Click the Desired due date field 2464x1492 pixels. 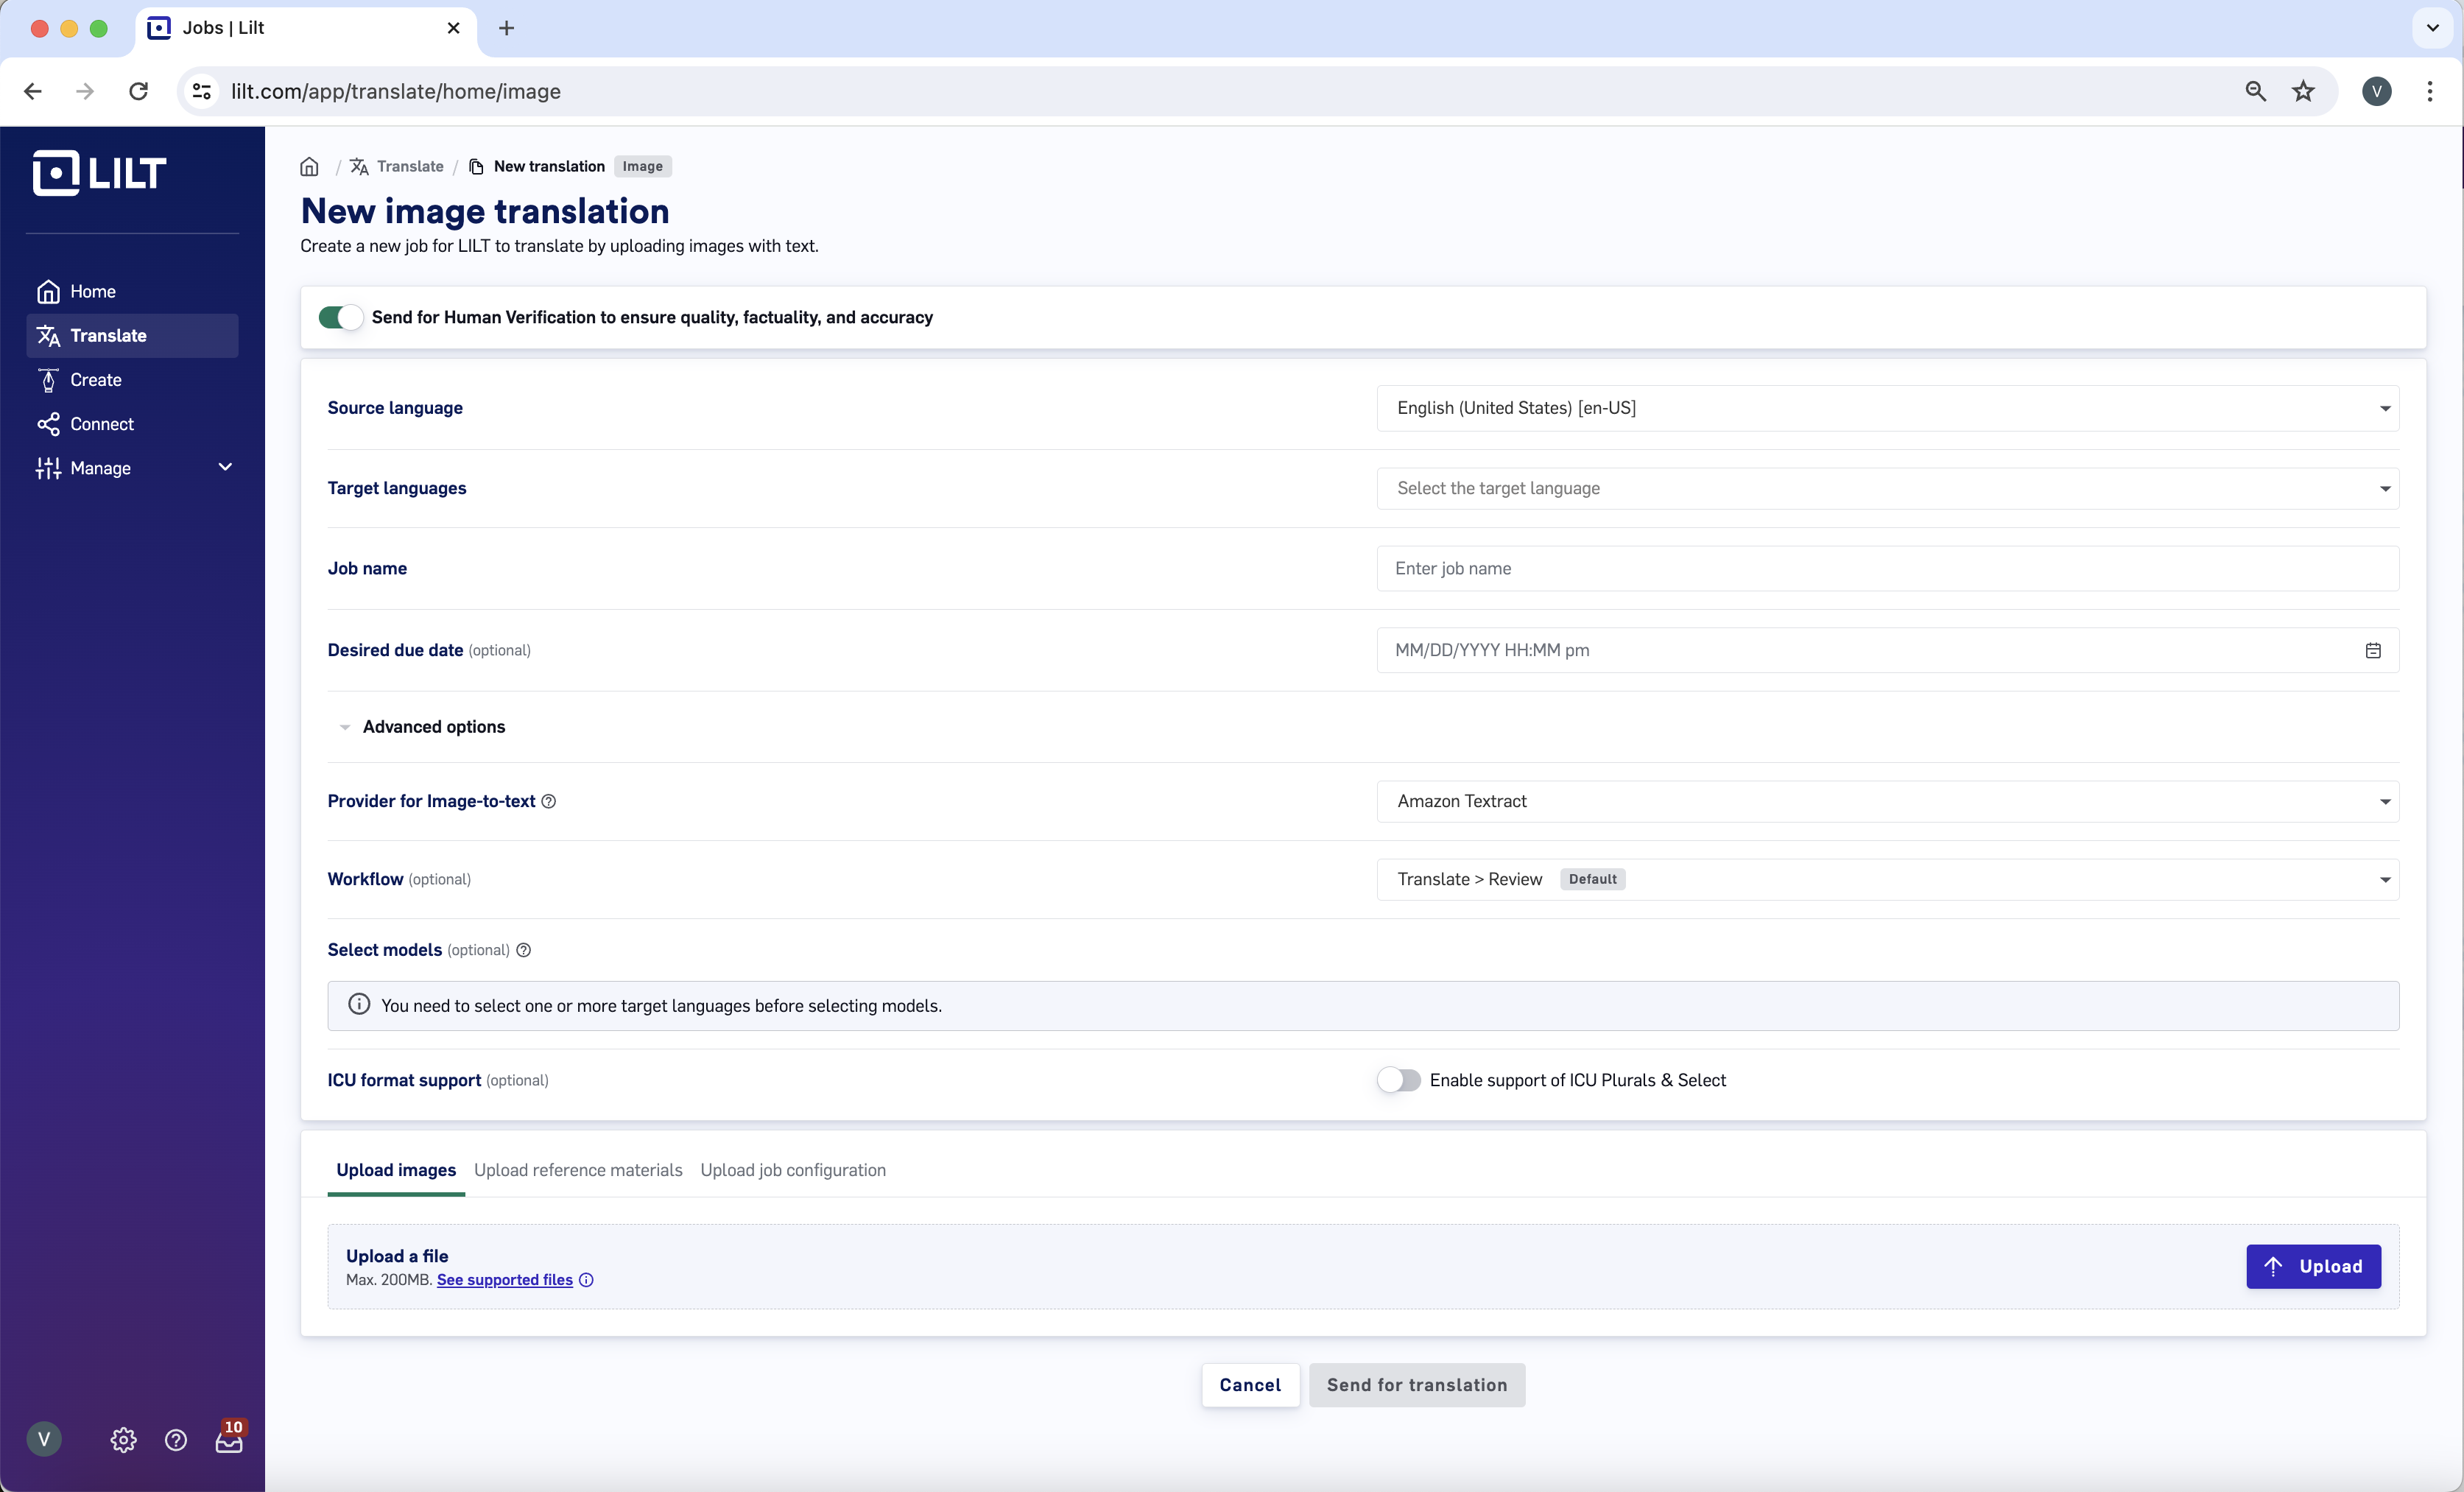1887,650
